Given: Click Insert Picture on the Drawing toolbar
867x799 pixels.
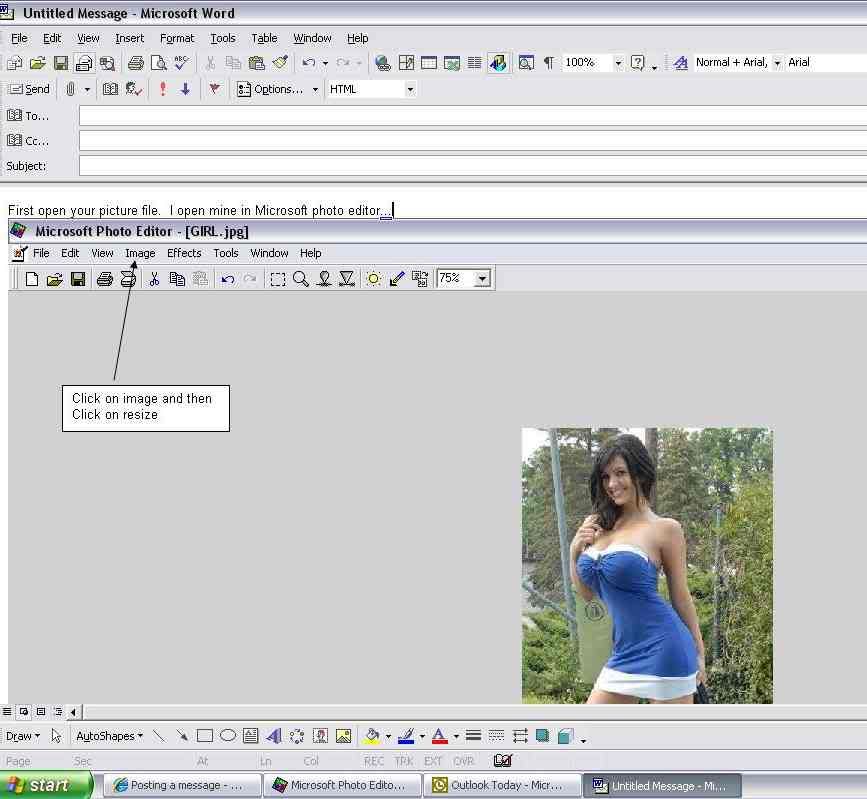Looking at the screenshot, I should pos(343,736).
